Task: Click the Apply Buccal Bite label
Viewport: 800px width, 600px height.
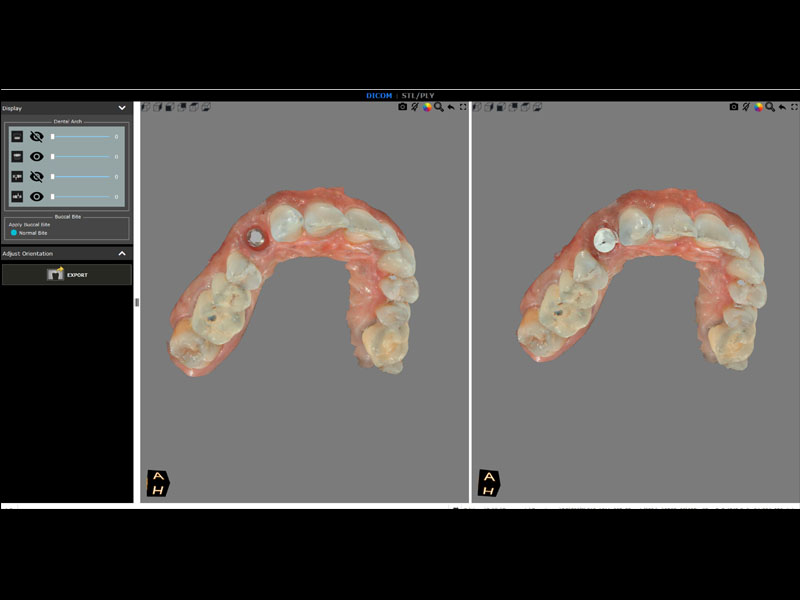Action: tap(30, 224)
